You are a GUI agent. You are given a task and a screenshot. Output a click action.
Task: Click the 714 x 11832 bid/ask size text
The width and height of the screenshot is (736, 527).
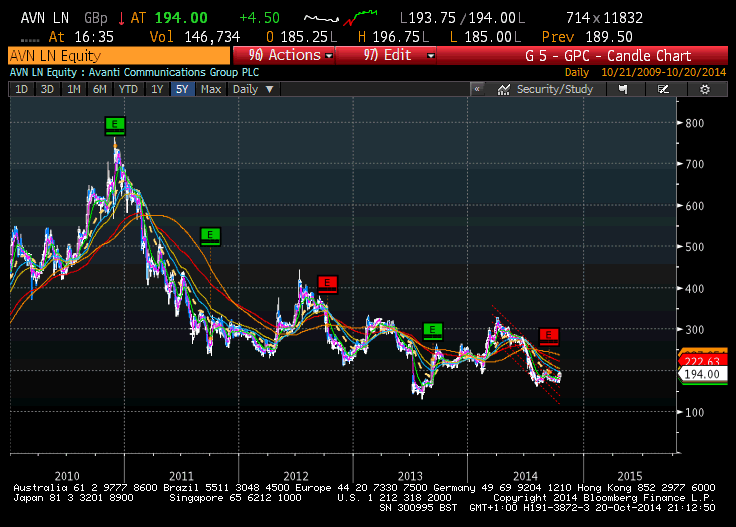pyautogui.click(x=604, y=18)
